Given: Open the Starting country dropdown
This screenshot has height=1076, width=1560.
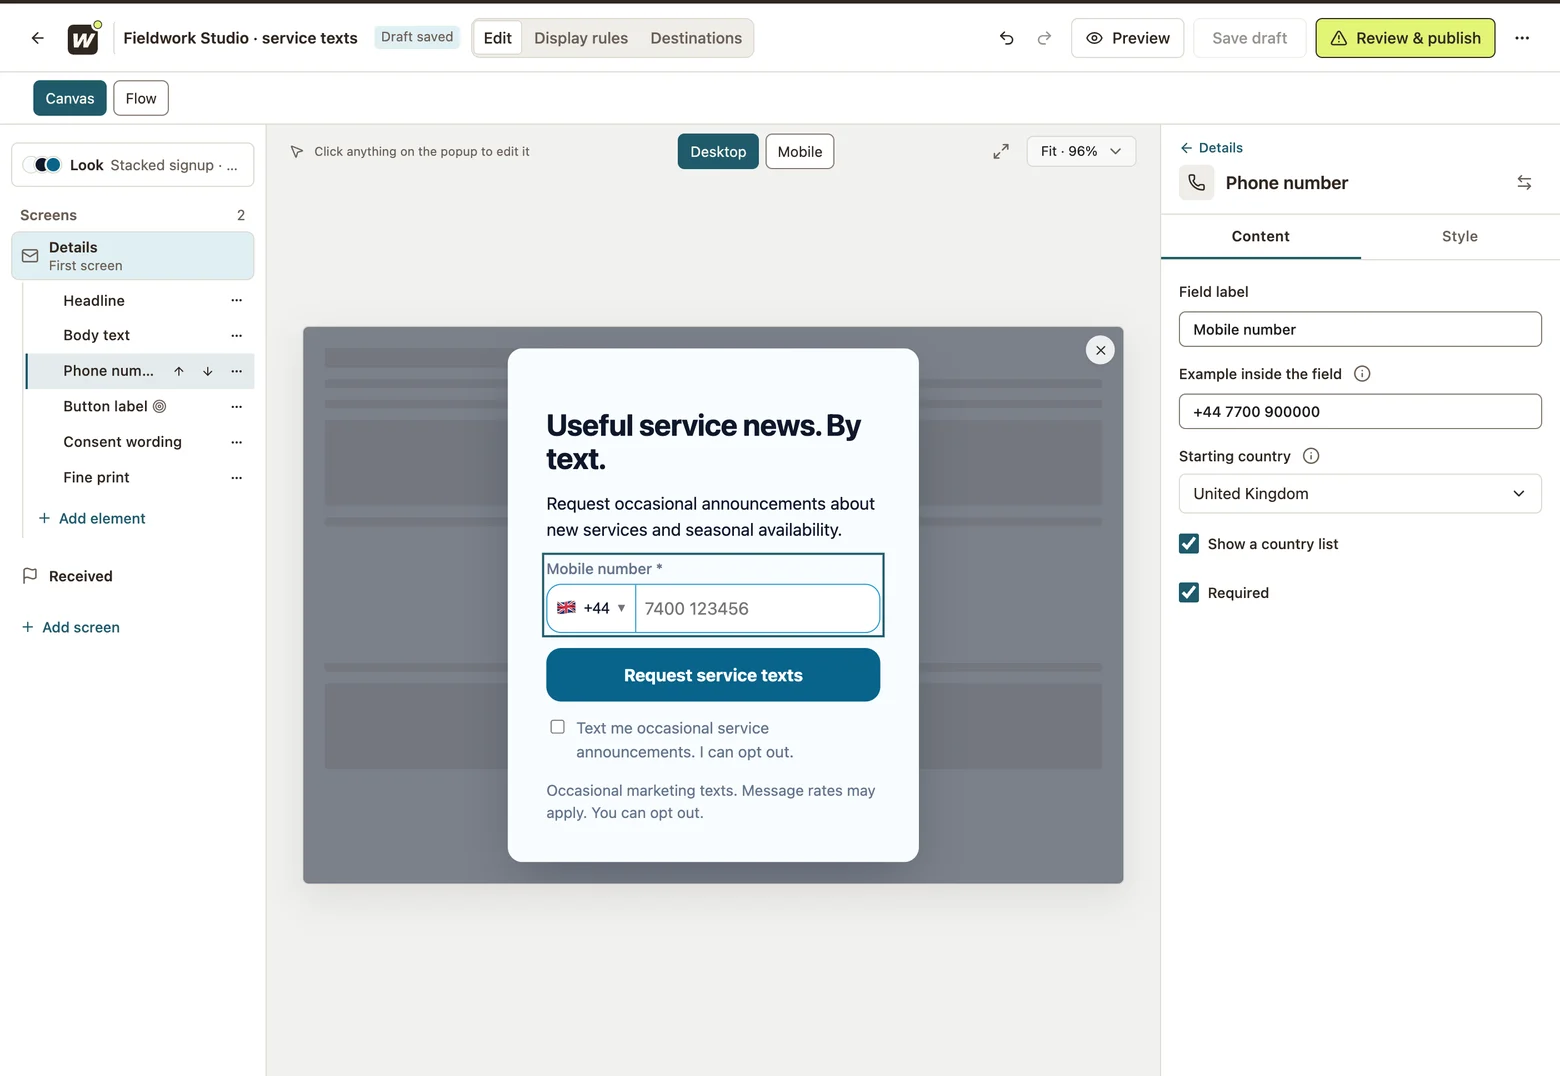Looking at the screenshot, I should tap(1360, 494).
